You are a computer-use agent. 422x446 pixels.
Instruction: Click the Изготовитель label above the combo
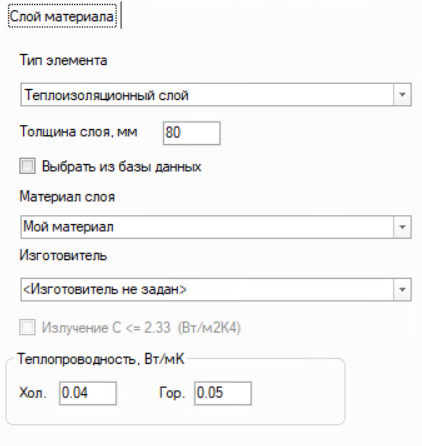click(63, 256)
